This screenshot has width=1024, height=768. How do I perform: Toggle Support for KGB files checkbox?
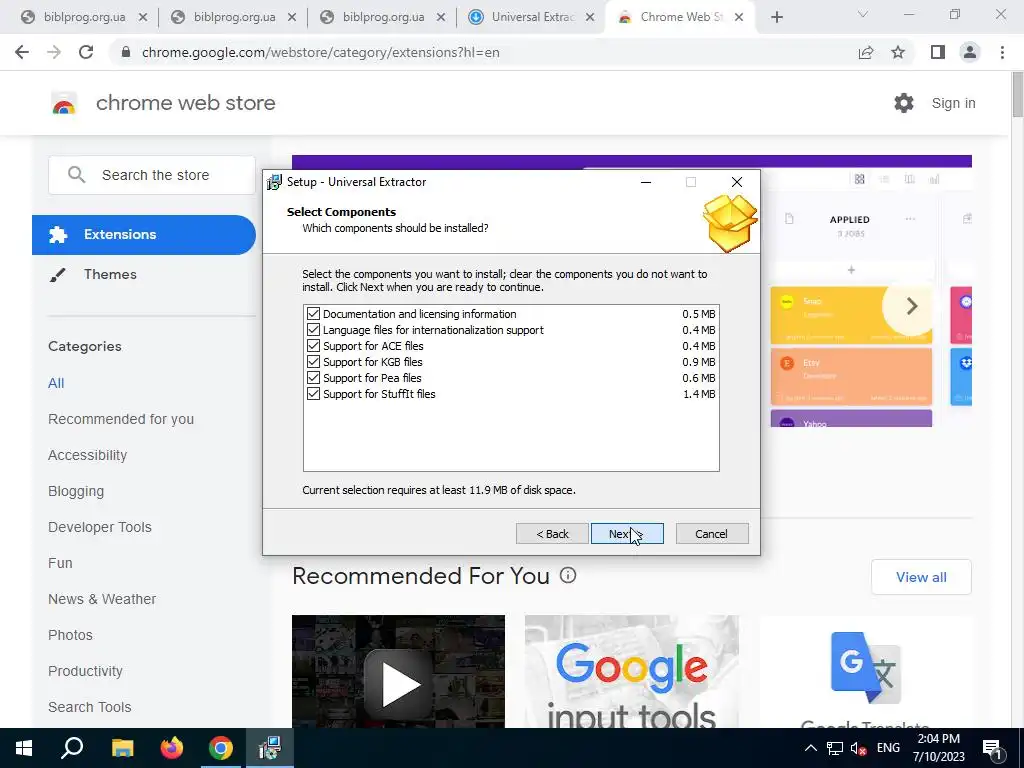(x=313, y=362)
